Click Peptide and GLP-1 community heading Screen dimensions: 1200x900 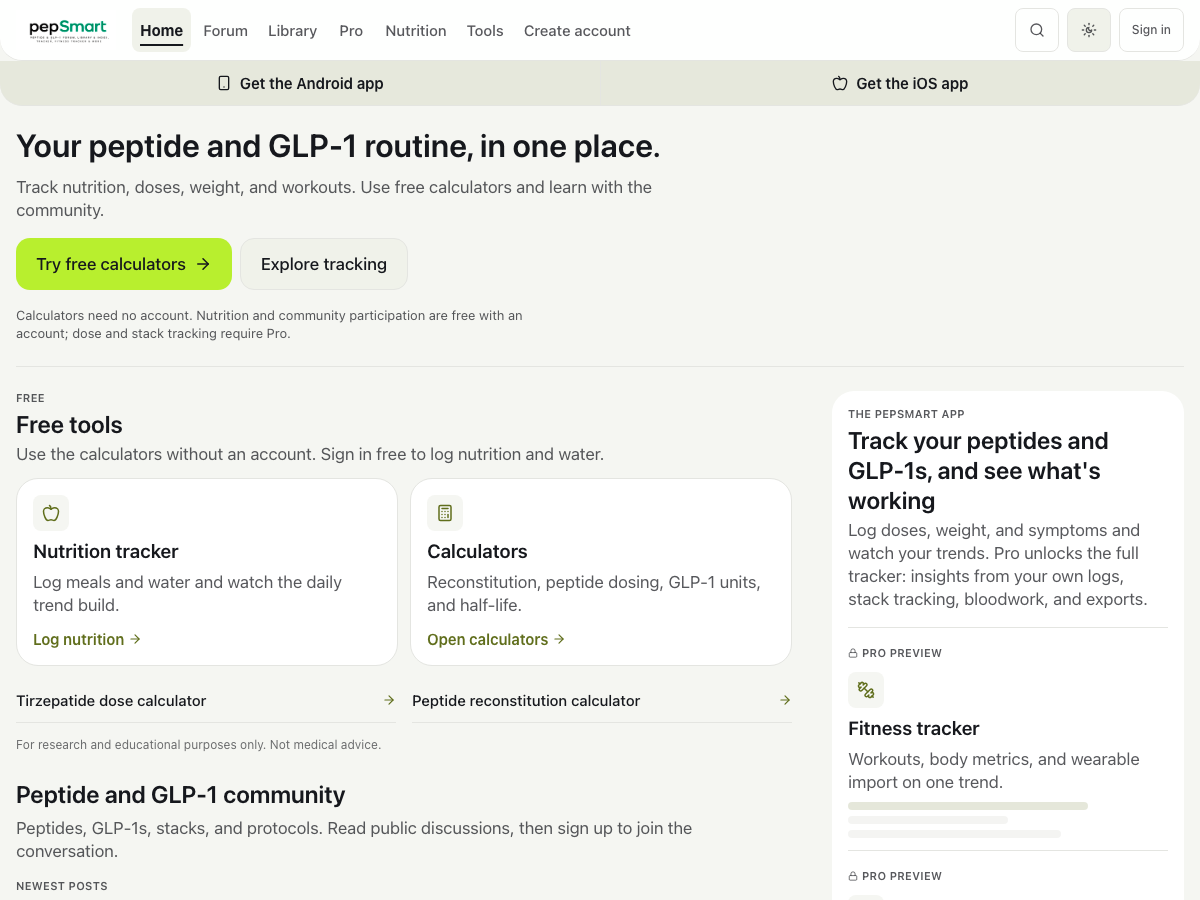(x=181, y=795)
